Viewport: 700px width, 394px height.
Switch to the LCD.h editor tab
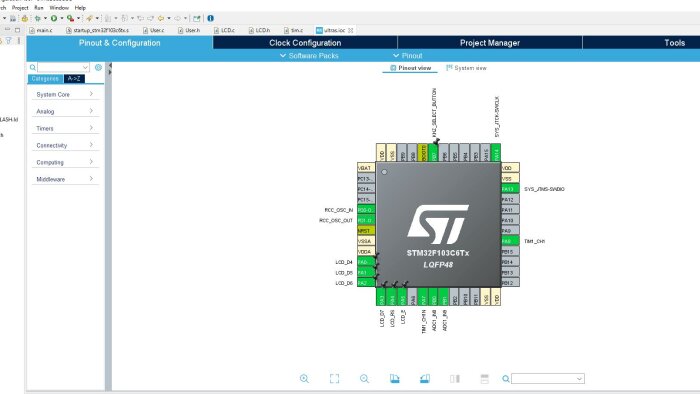tap(259, 30)
